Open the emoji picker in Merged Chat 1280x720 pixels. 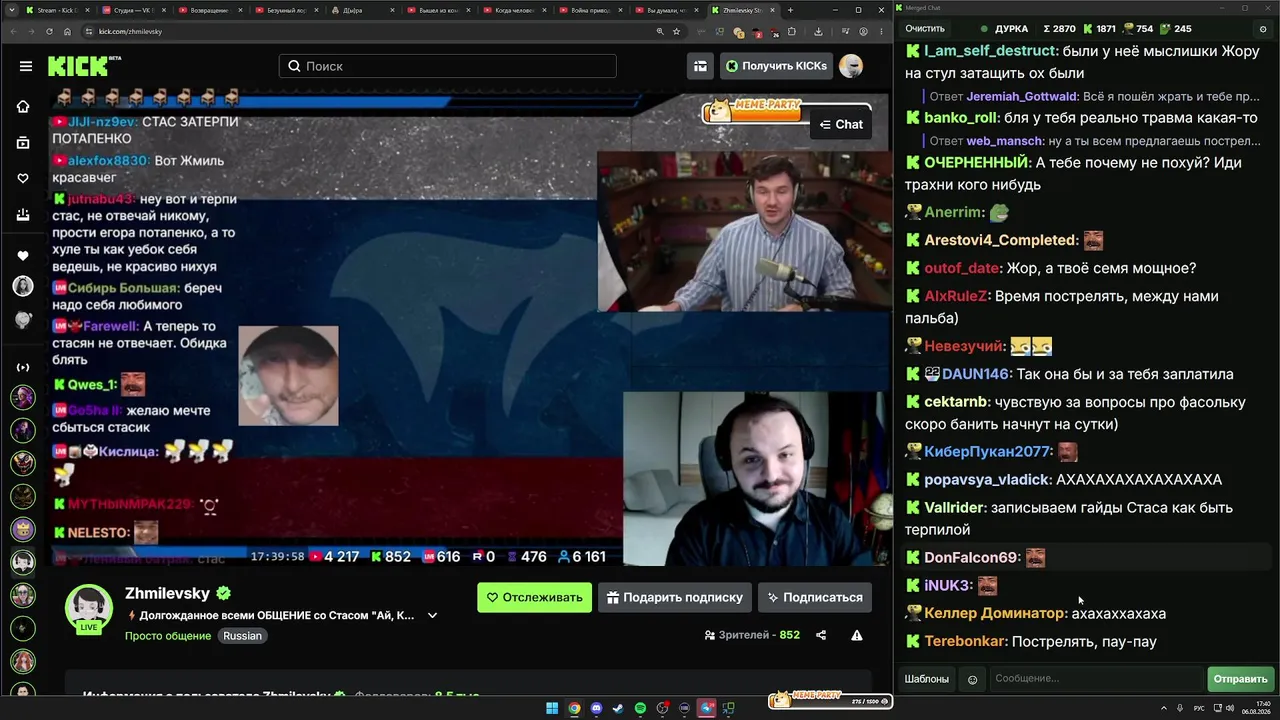pyautogui.click(x=972, y=680)
